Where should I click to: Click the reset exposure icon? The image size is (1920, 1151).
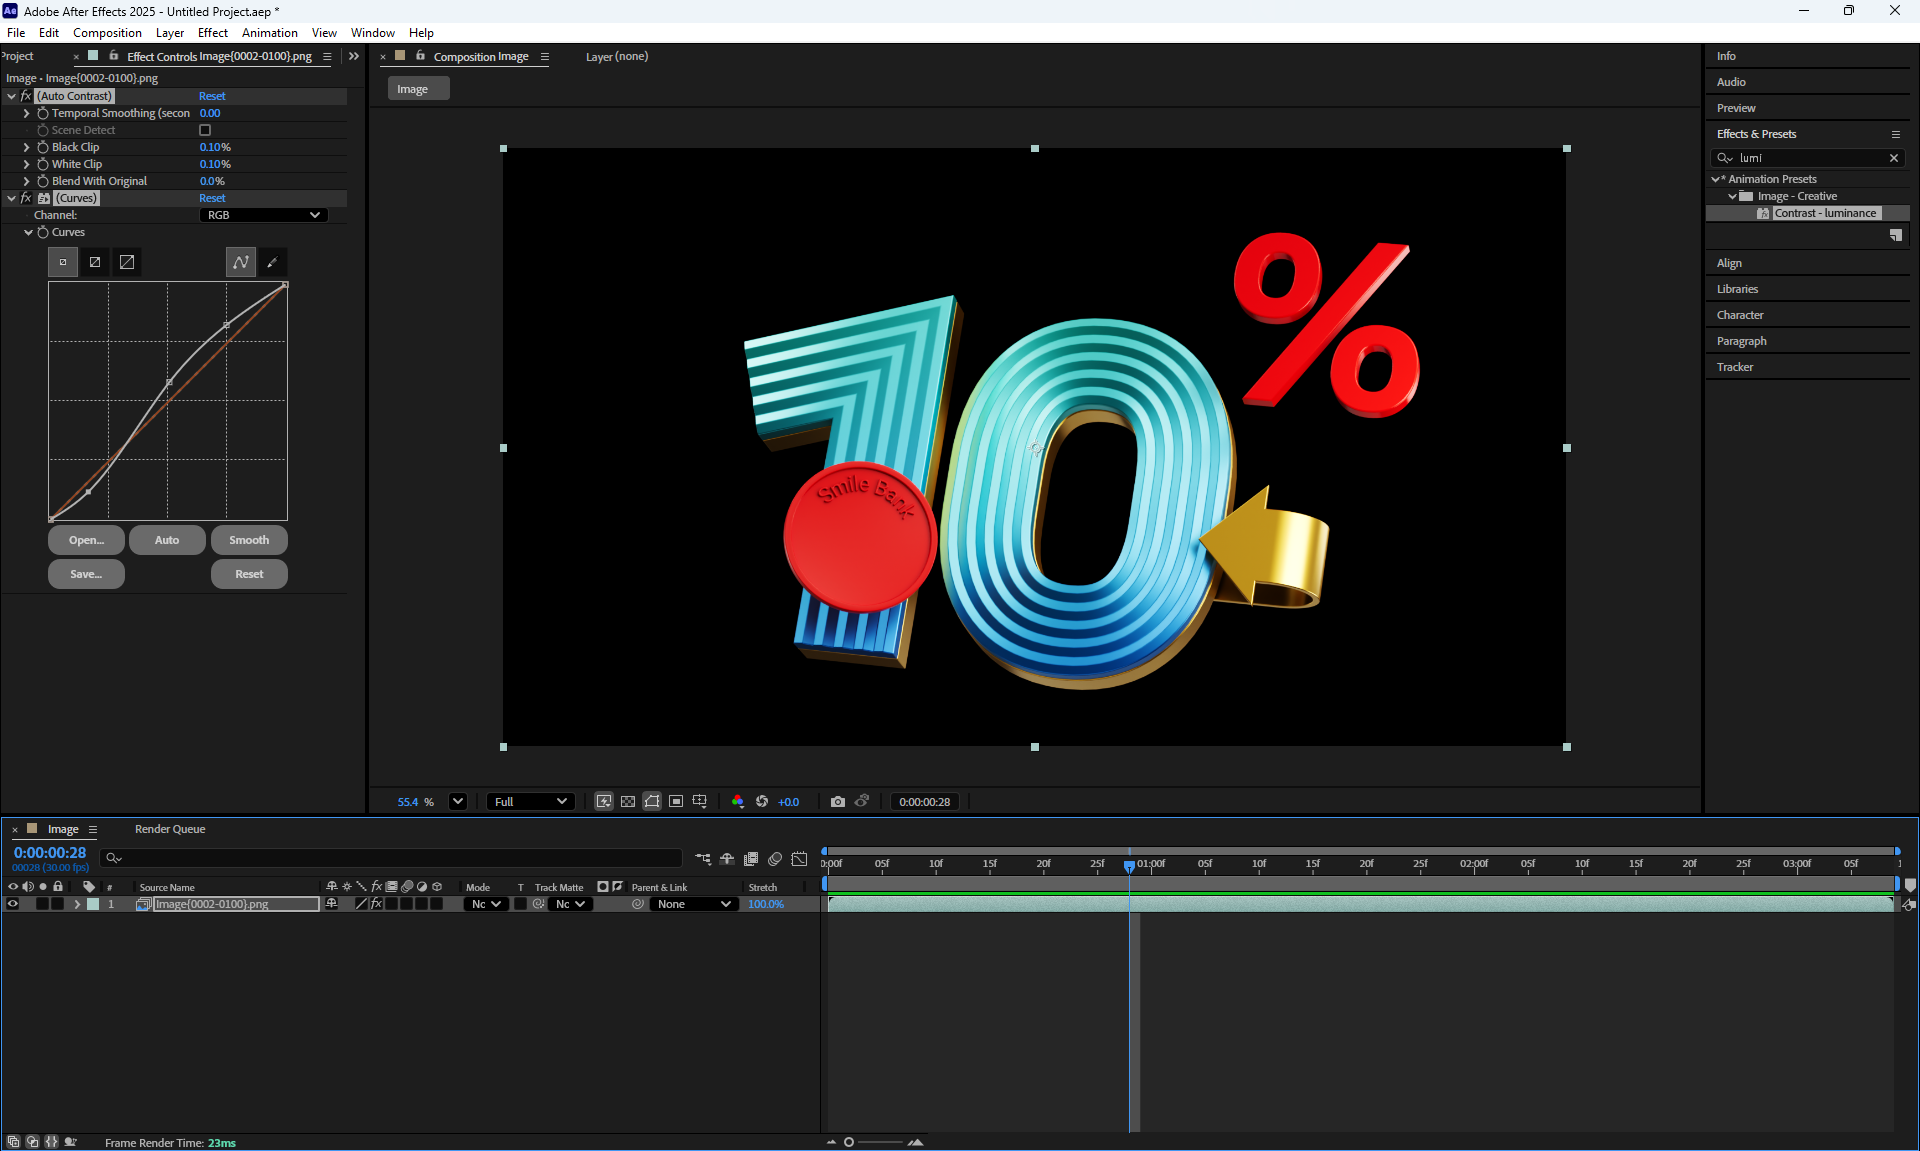point(762,802)
